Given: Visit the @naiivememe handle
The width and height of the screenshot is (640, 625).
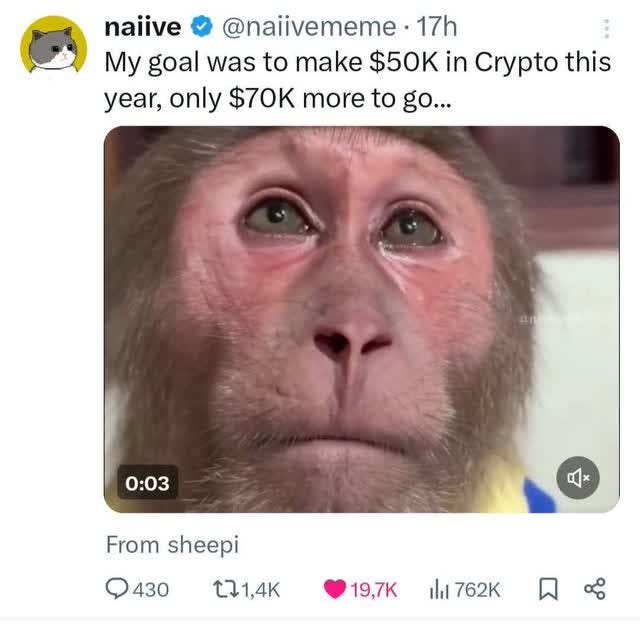Looking at the screenshot, I should 309,27.
